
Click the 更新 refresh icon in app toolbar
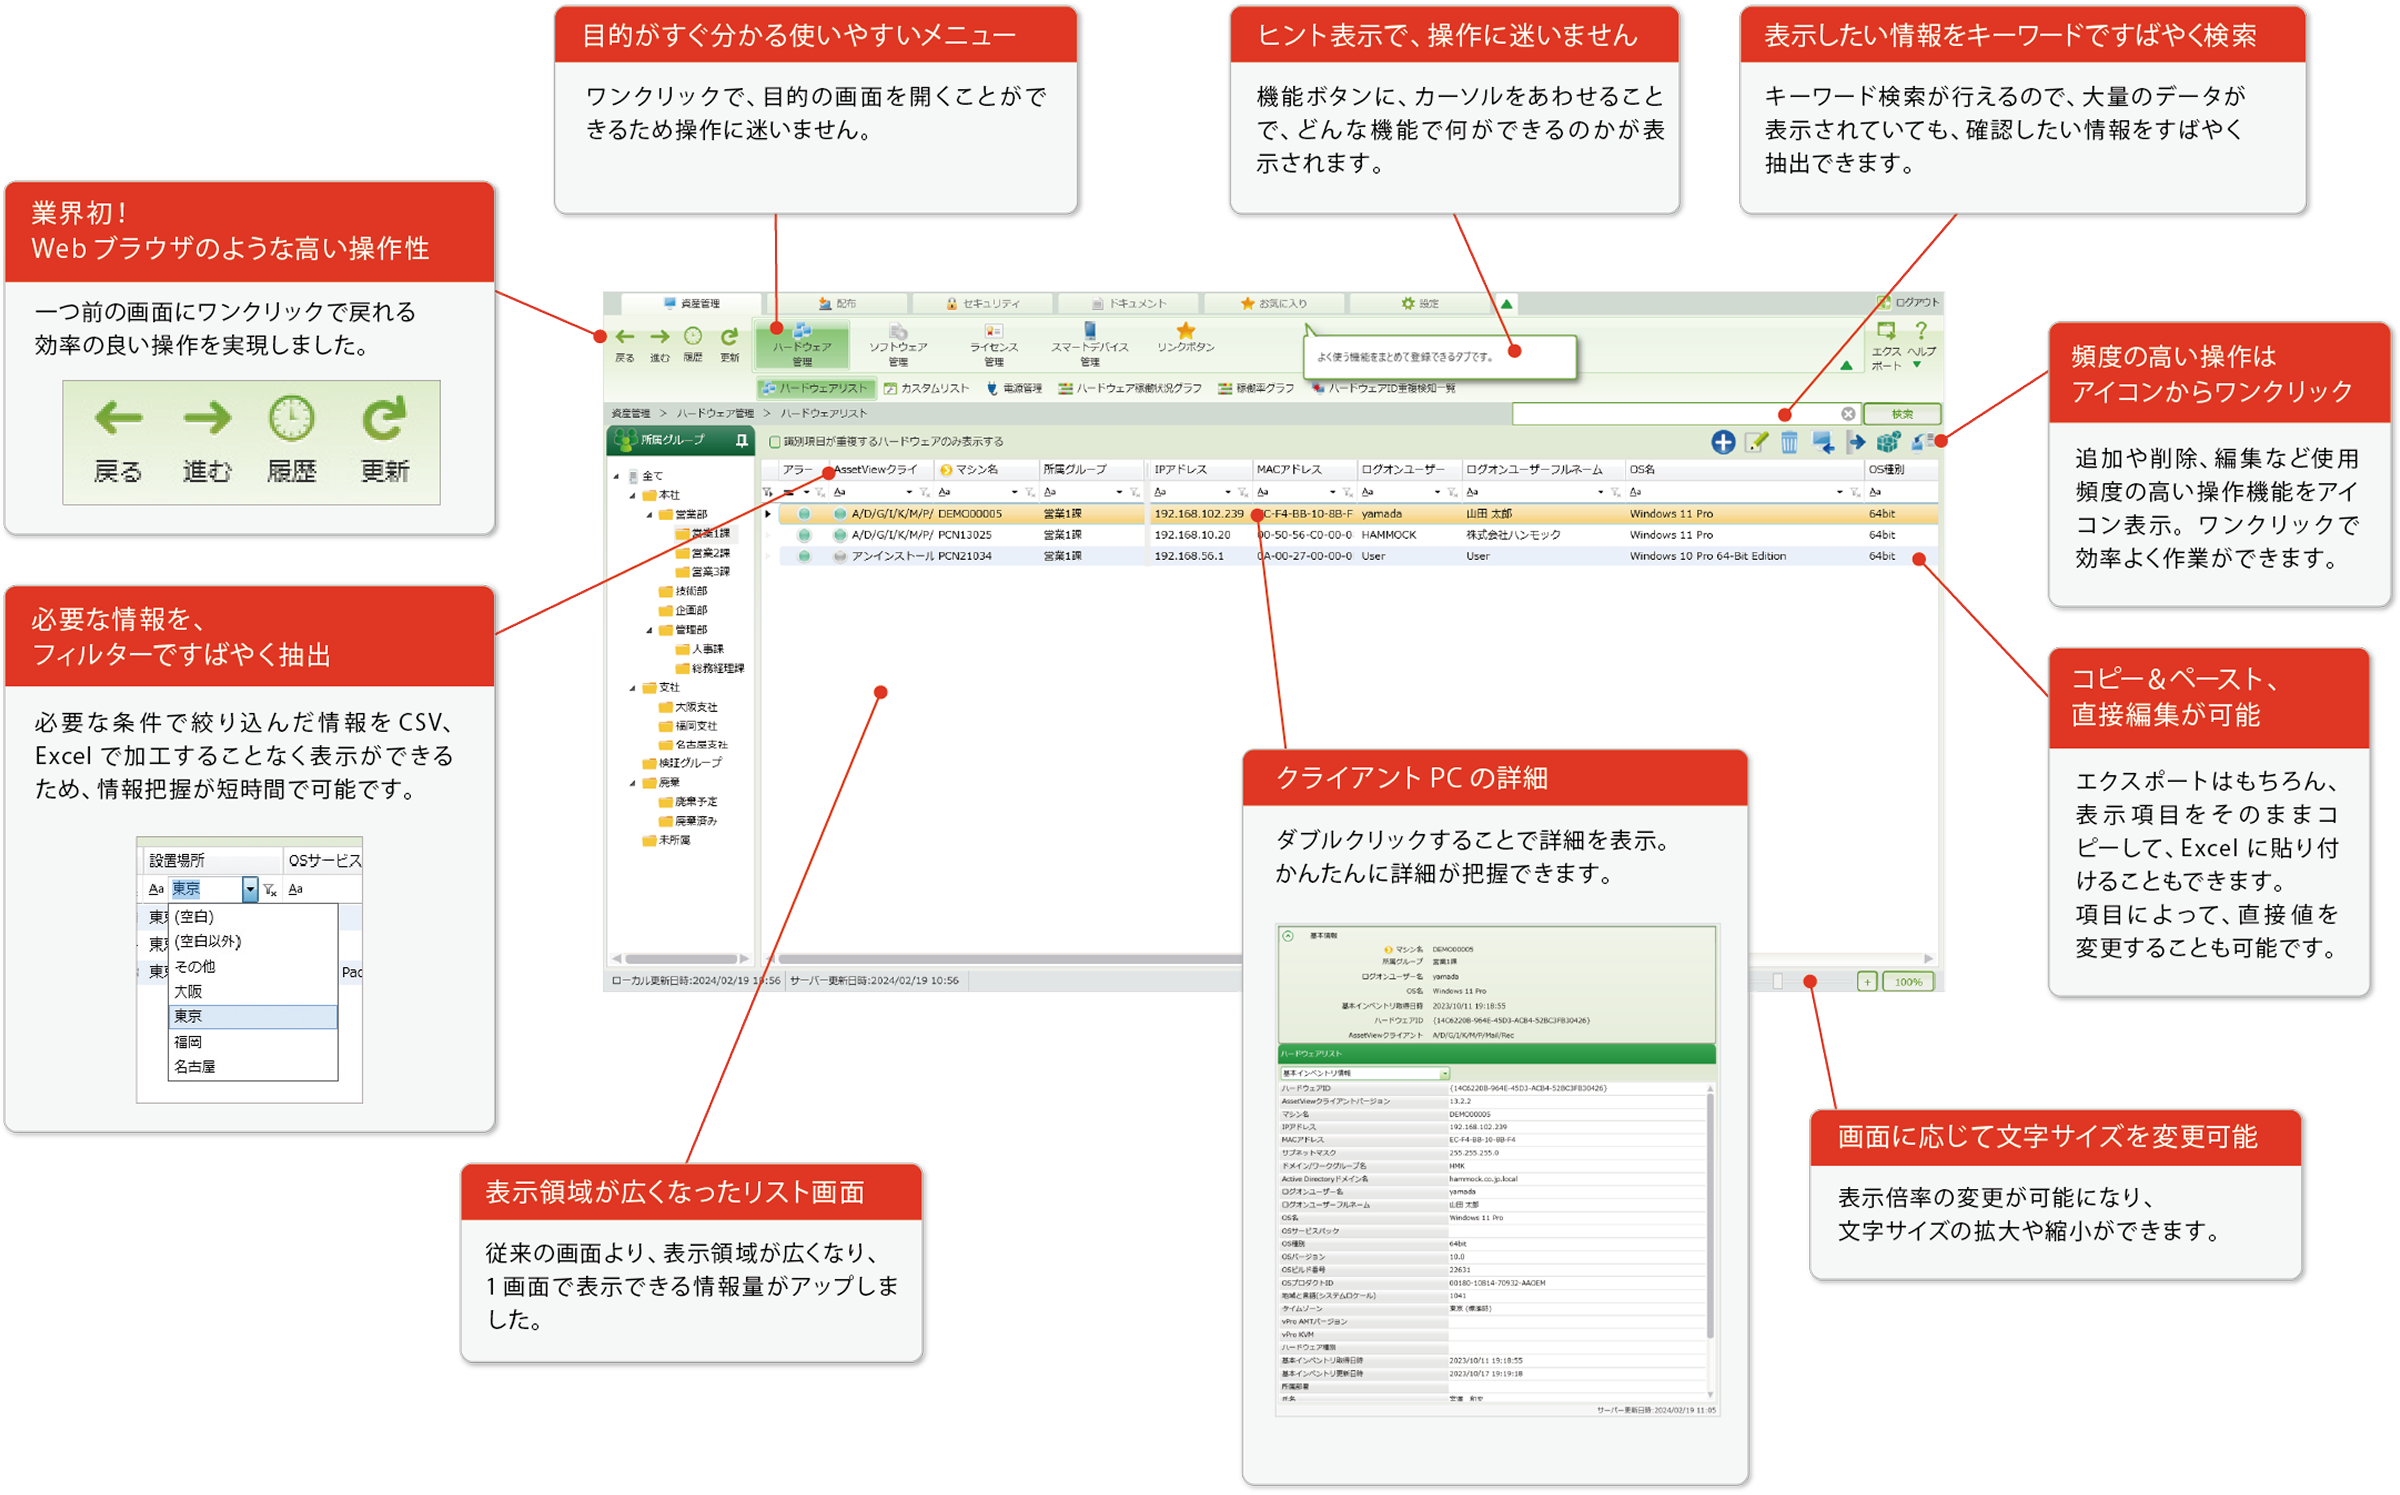coord(730,339)
